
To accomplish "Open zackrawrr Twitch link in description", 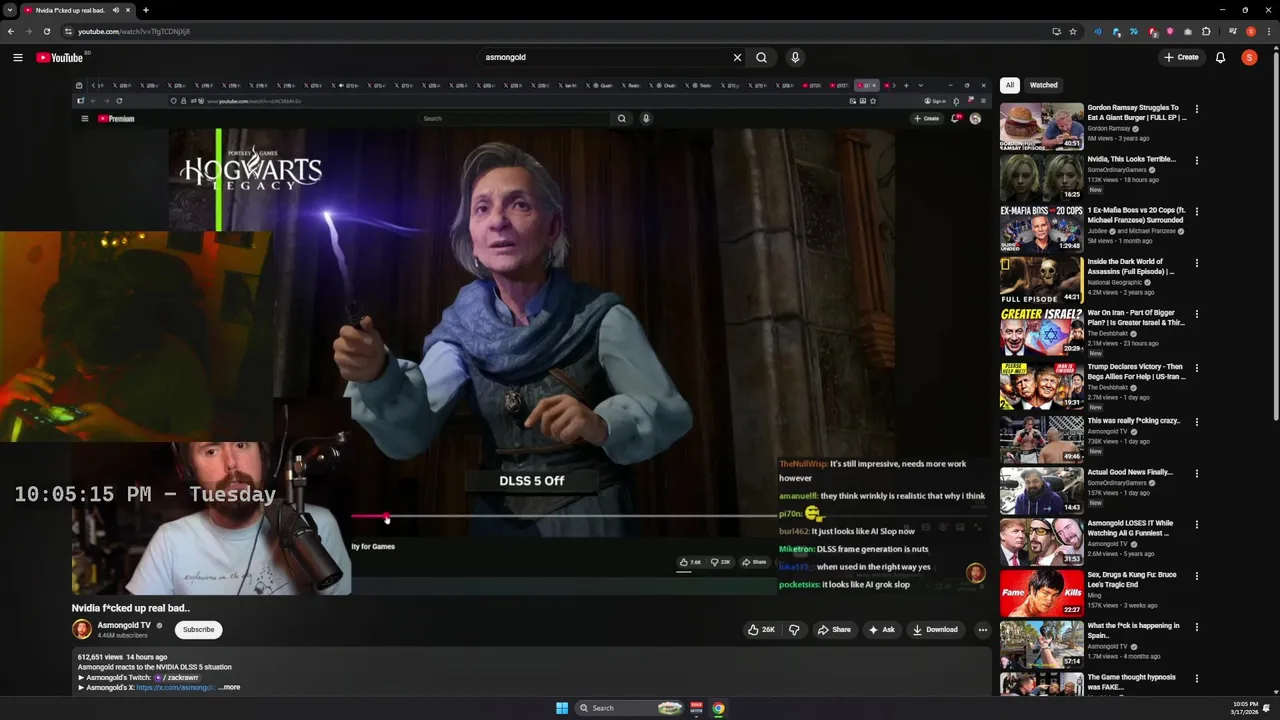I will 176,678.
